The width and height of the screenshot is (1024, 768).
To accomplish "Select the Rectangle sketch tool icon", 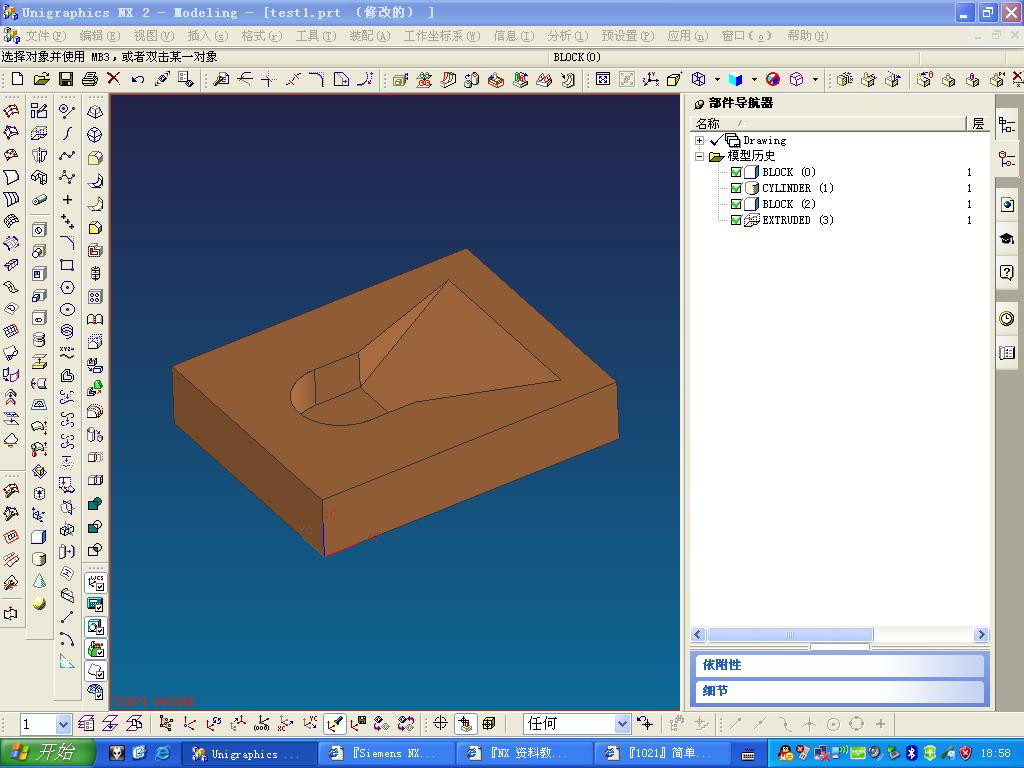I will [67, 265].
